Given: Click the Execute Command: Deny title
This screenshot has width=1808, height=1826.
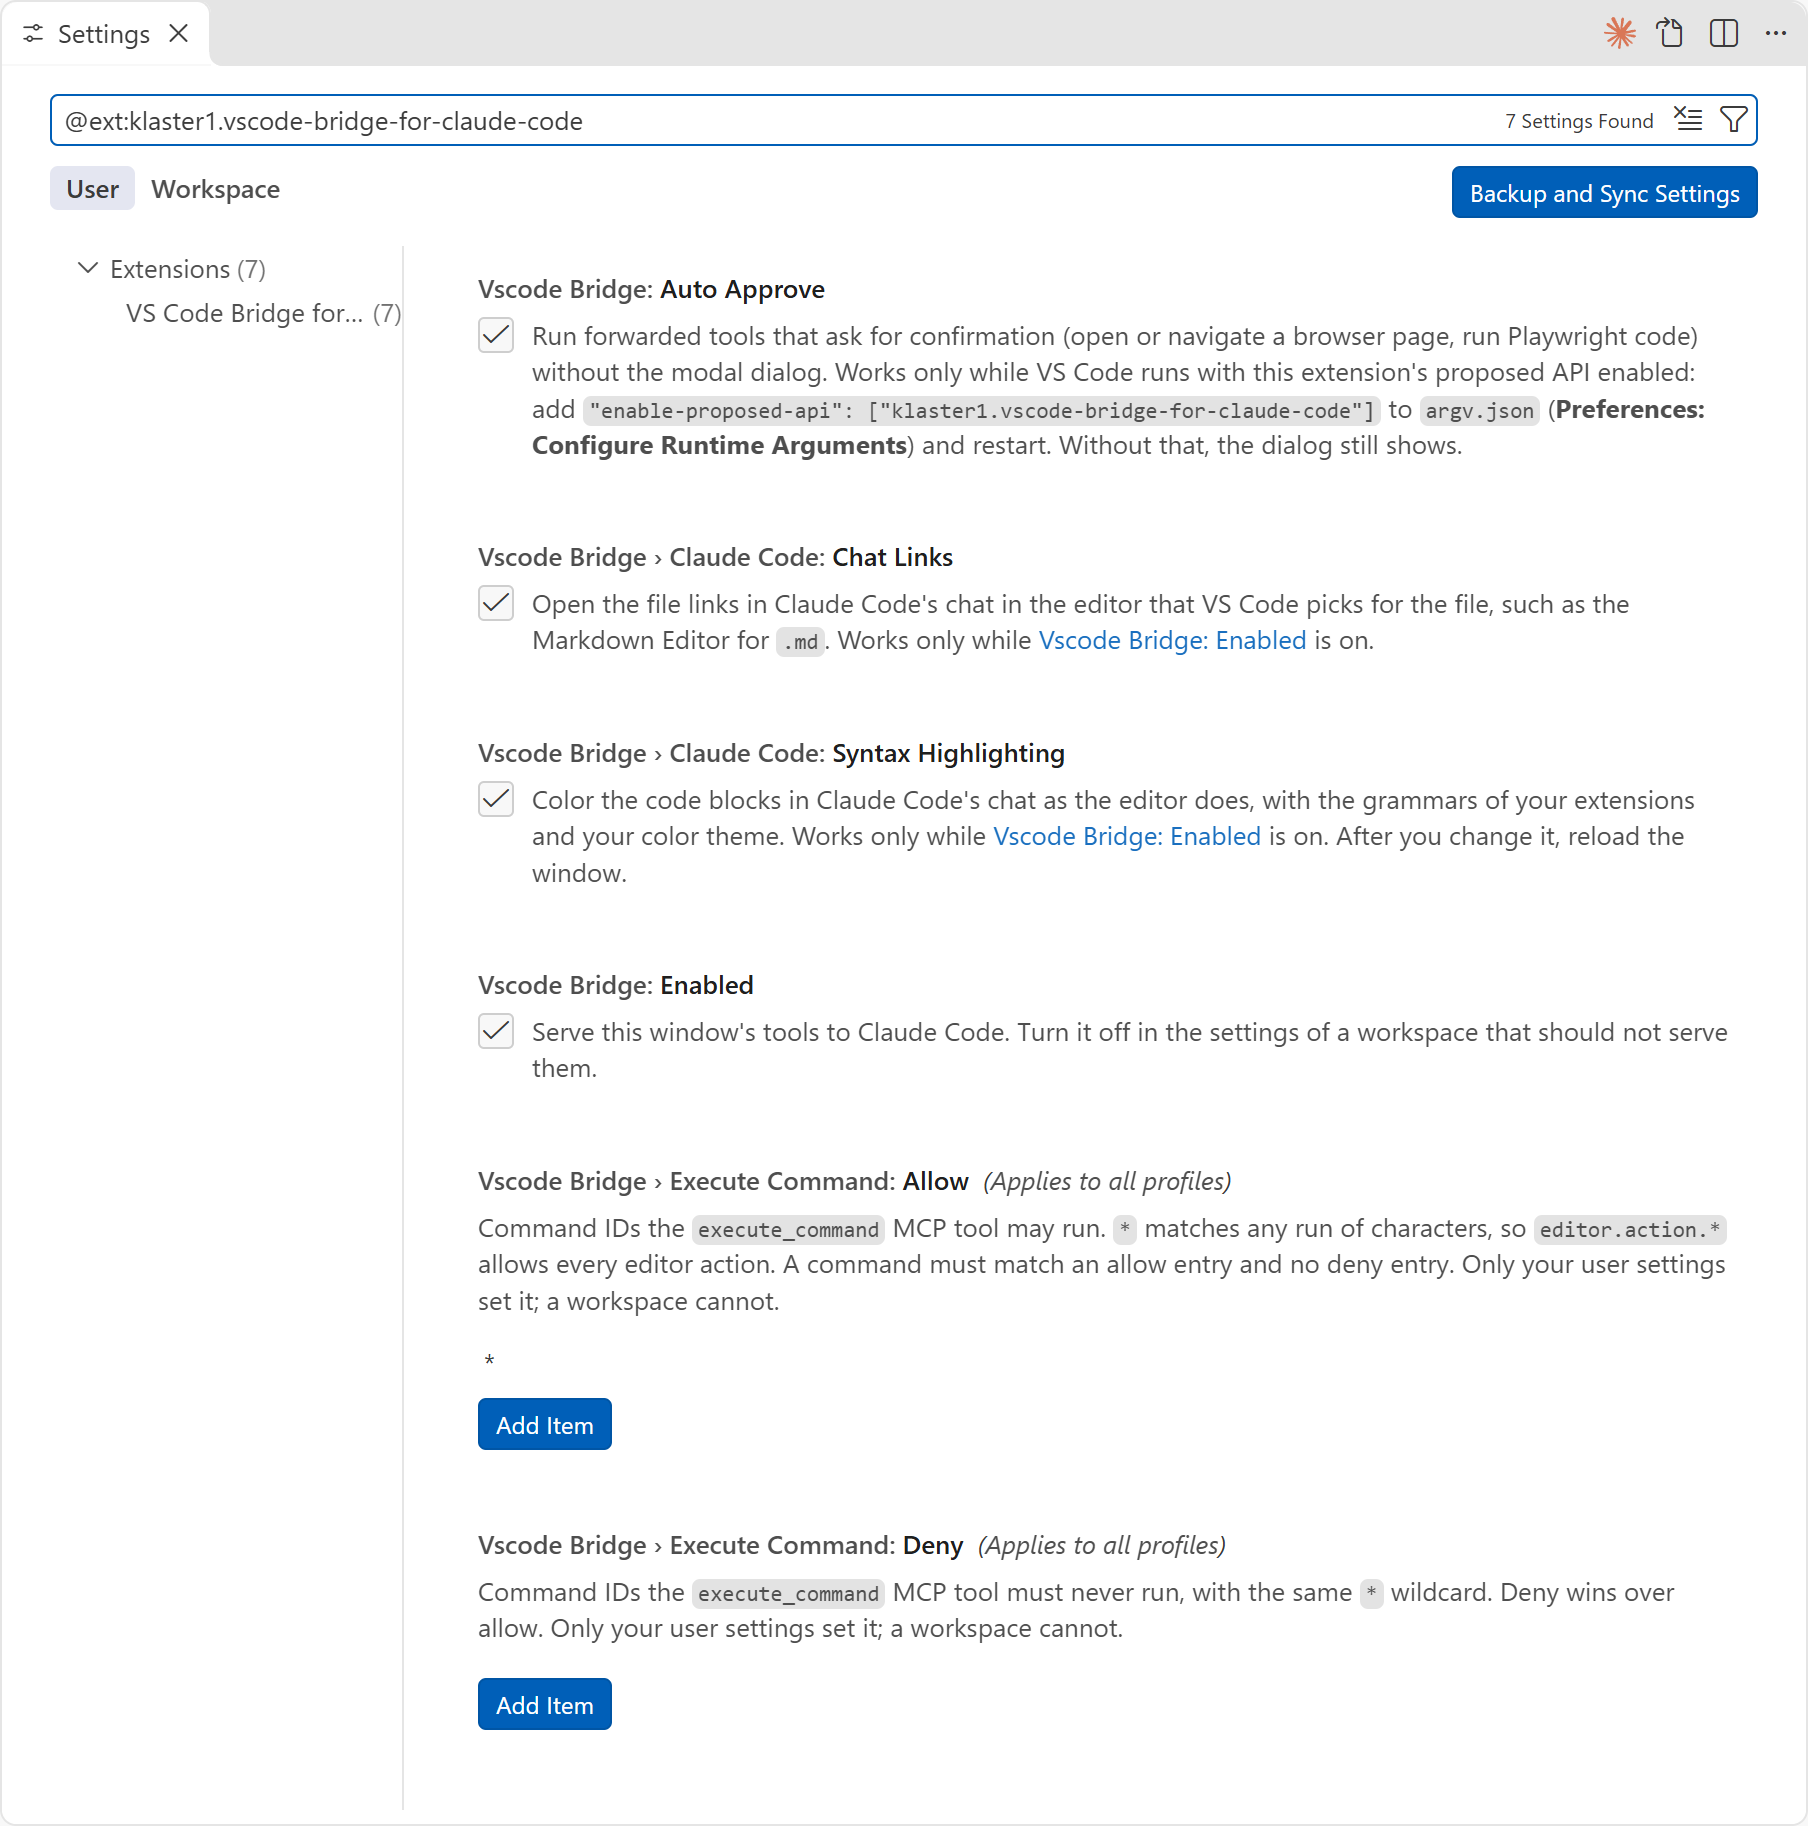Looking at the screenshot, I should (x=720, y=1545).
